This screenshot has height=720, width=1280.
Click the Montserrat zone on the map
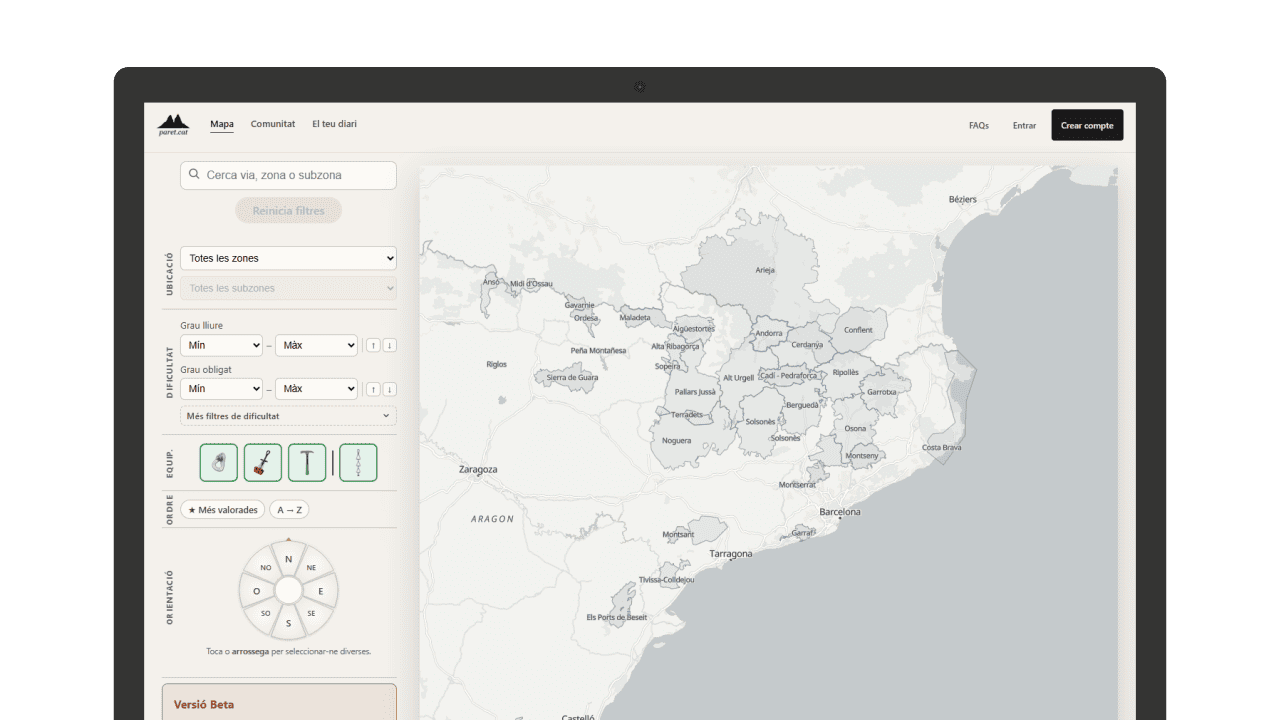point(797,485)
